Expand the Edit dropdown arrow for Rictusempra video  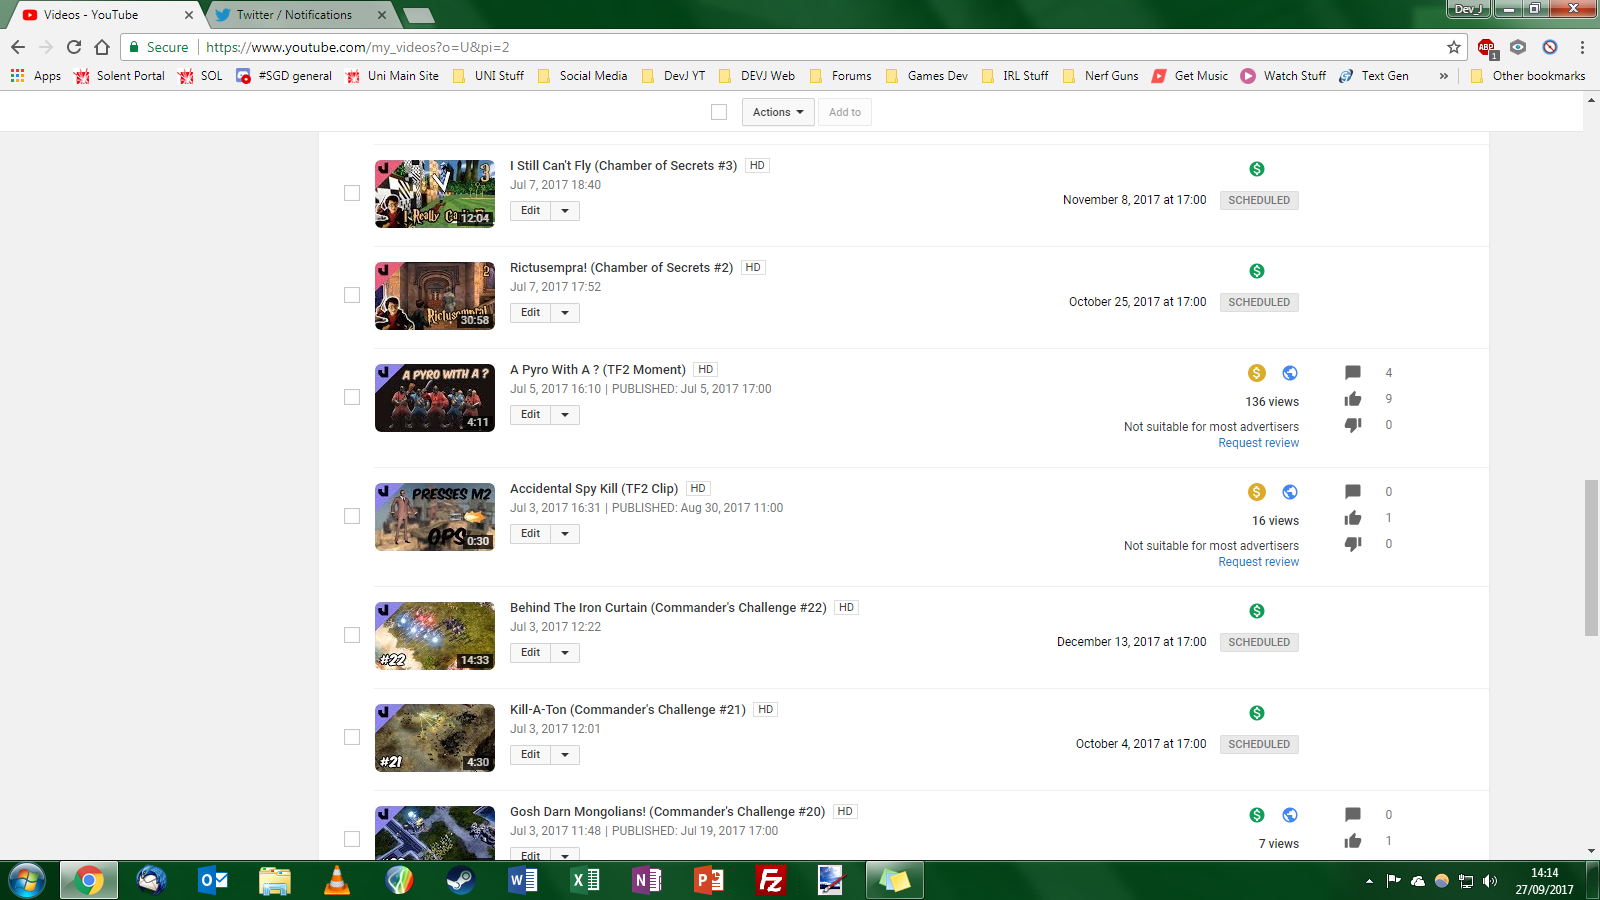pos(565,313)
